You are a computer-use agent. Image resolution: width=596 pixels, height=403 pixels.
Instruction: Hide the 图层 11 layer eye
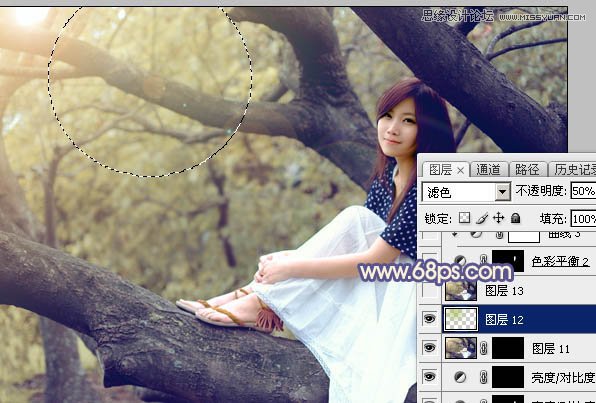(430, 347)
